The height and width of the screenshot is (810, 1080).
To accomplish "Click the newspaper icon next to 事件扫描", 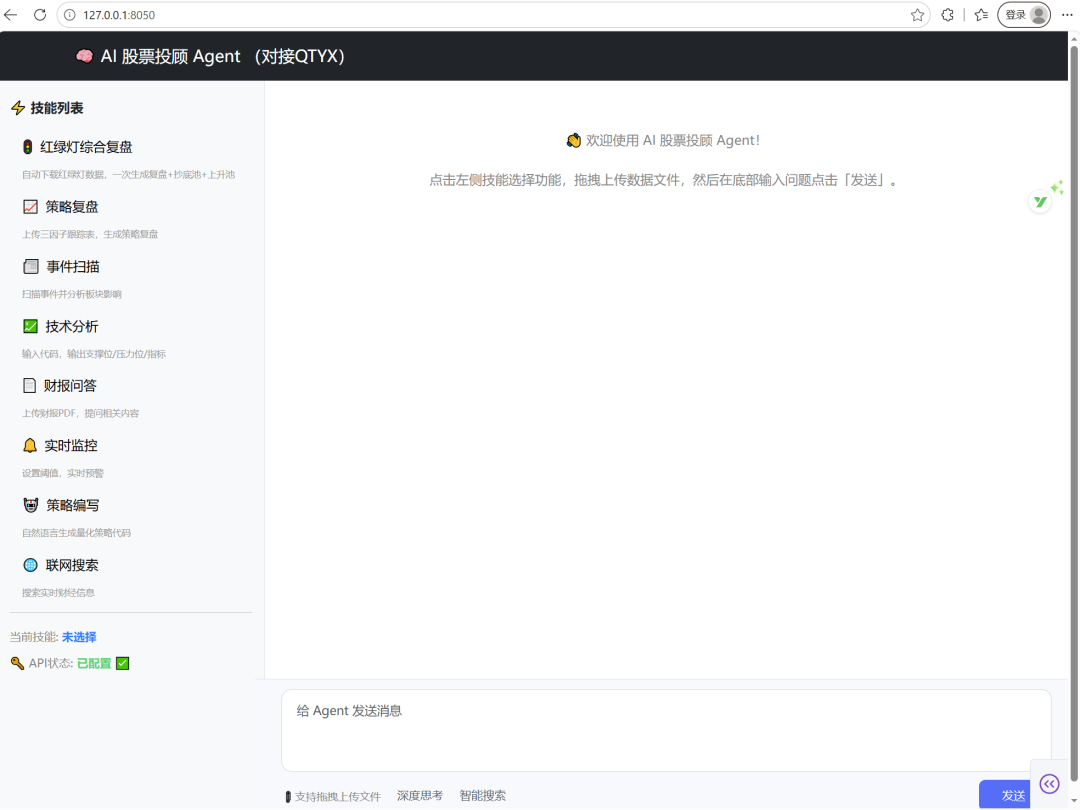I will [31, 267].
